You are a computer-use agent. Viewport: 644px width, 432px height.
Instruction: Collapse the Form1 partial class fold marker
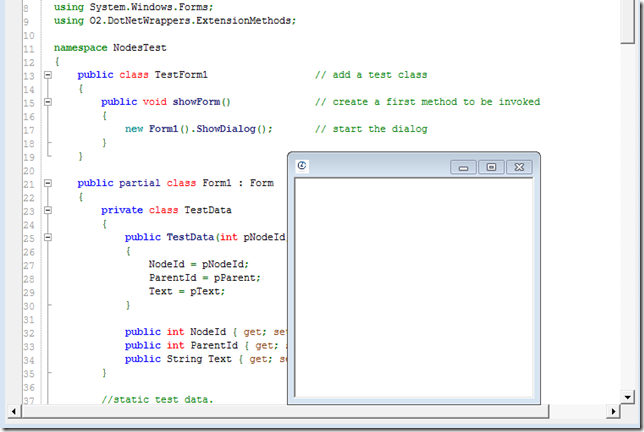point(48,183)
